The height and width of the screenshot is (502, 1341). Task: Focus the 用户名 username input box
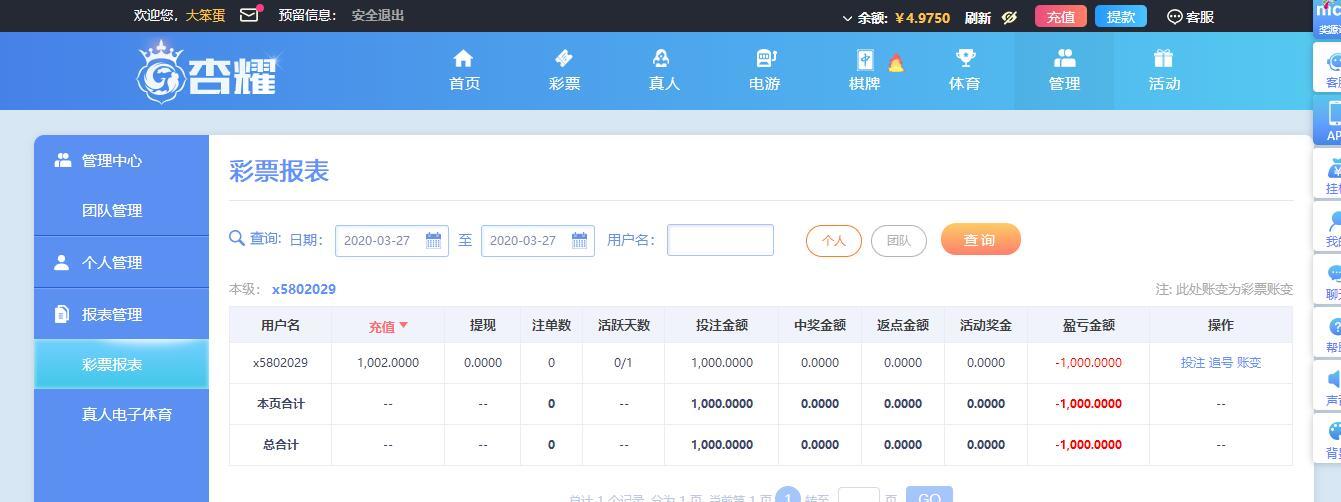coord(720,240)
